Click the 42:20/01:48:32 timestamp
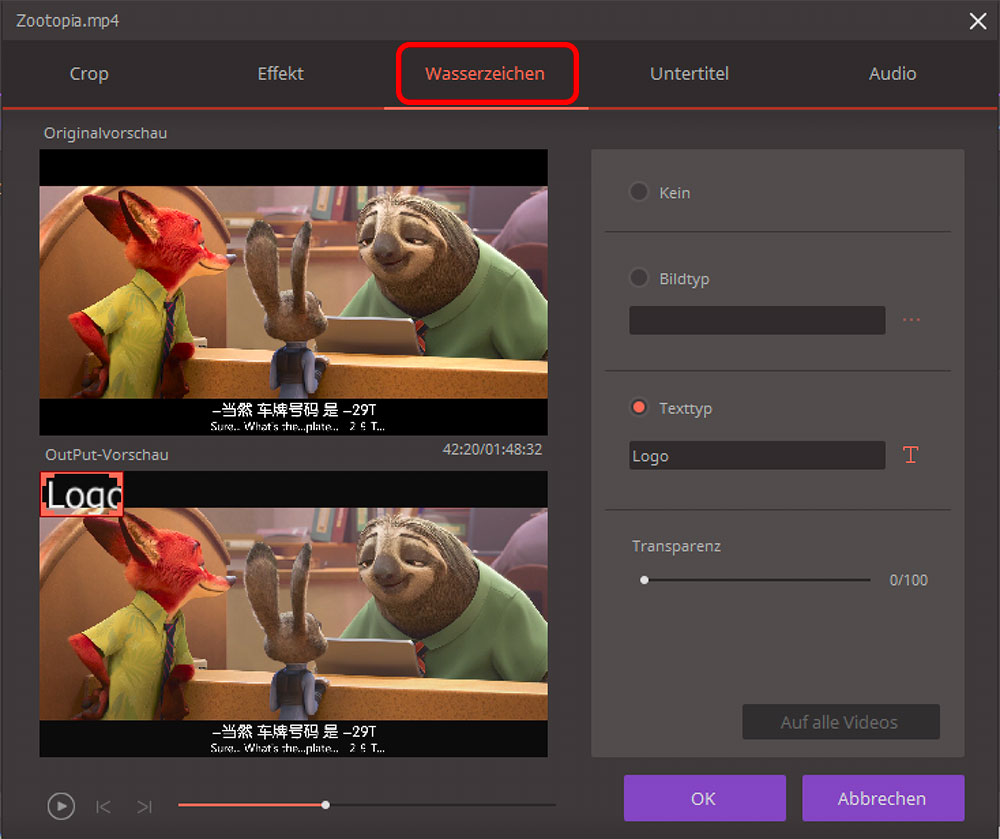1000x839 pixels. tap(492, 449)
